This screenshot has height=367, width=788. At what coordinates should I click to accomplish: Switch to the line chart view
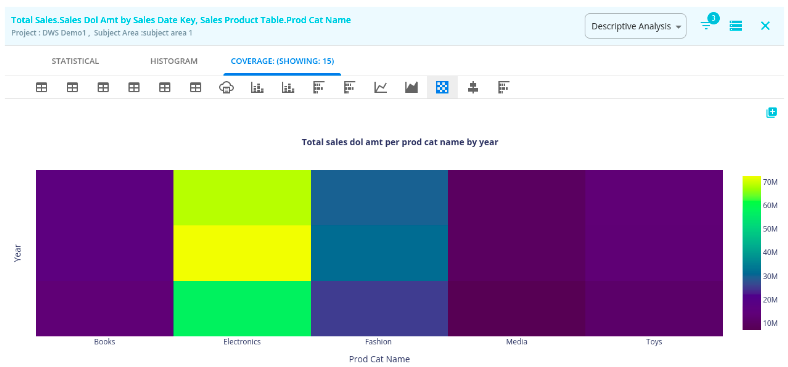click(380, 87)
